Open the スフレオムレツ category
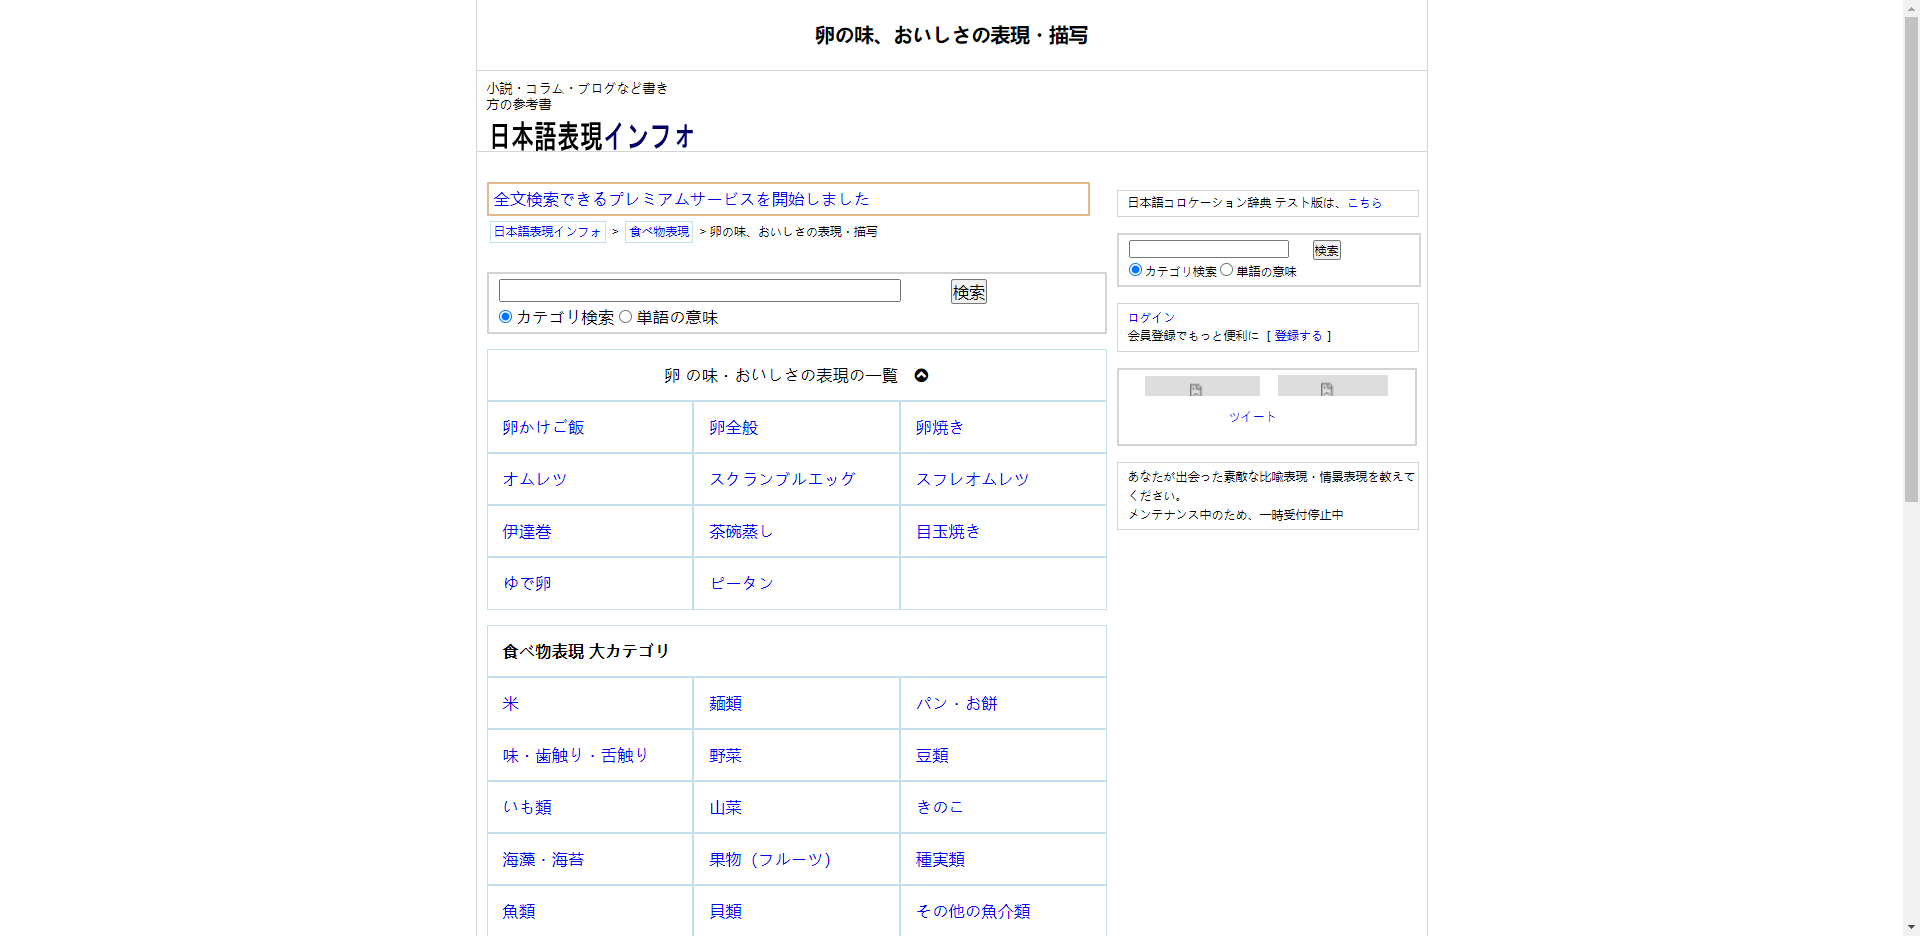The width and height of the screenshot is (1920, 936). 972,480
